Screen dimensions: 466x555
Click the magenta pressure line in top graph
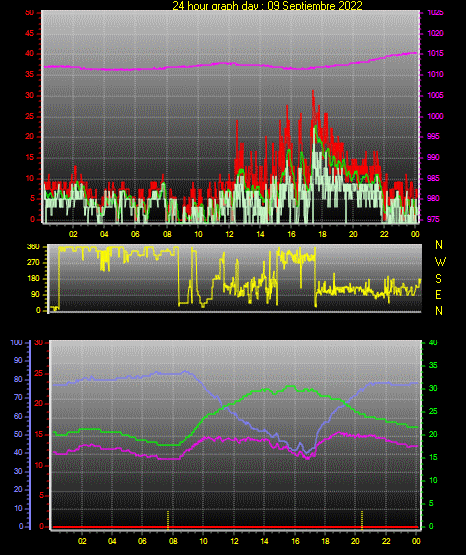230,64
